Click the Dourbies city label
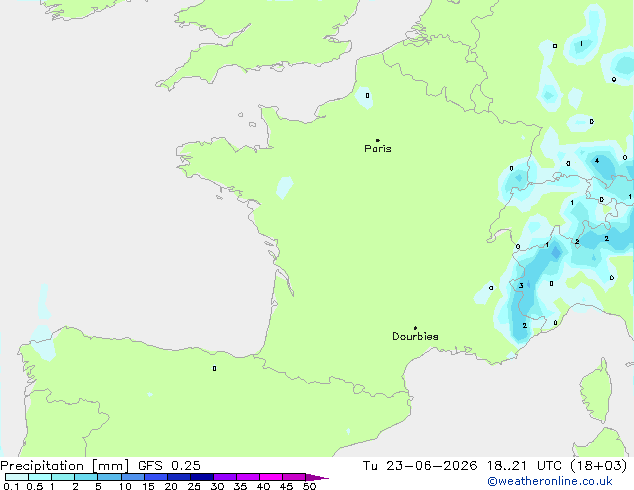 pos(415,336)
